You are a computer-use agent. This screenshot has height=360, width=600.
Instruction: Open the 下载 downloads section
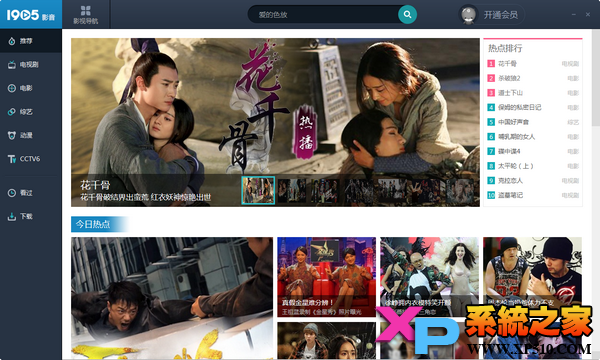click(x=31, y=217)
